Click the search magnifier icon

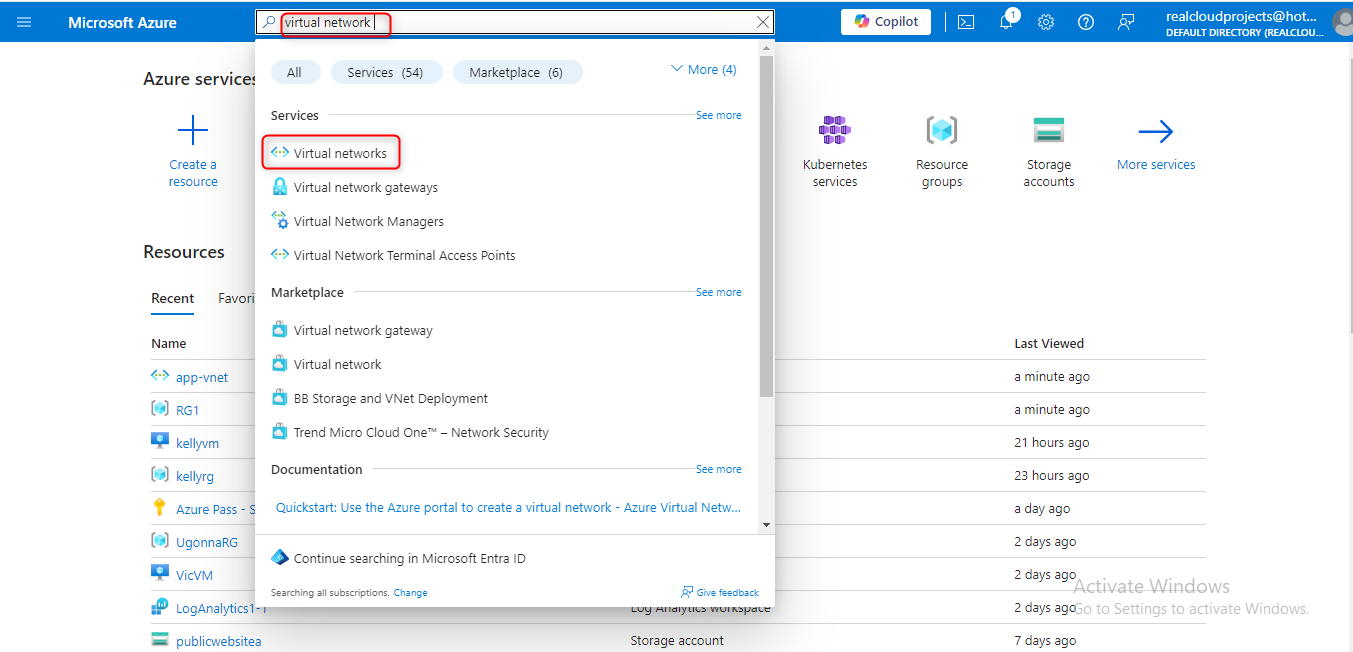pyautogui.click(x=269, y=22)
